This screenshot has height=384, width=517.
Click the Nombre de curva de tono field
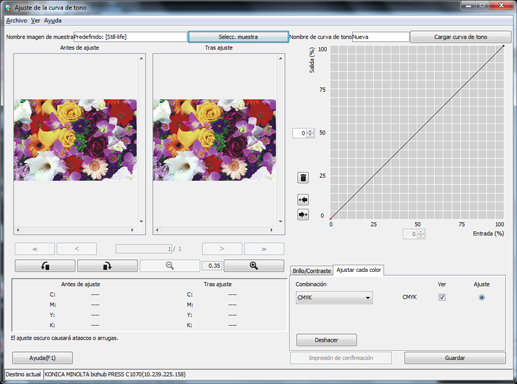[x=380, y=37]
